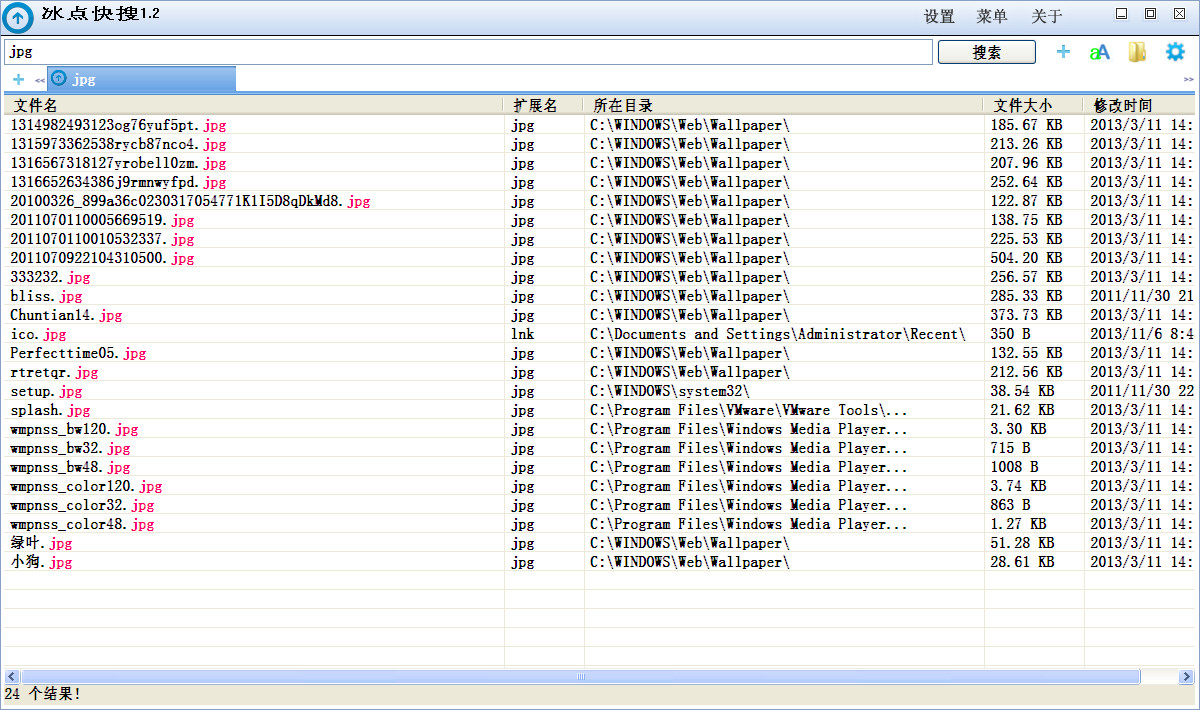The width and height of the screenshot is (1200, 710).
Task: Select file 1316567318127yrobell0zm.jpg
Action: pyautogui.click(x=118, y=163)
